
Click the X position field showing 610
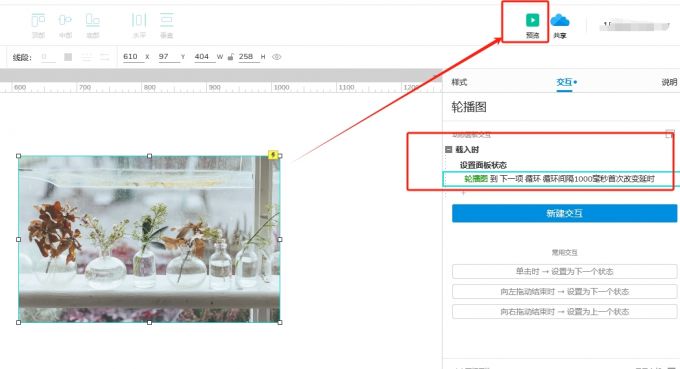click(x=133, y=57)
